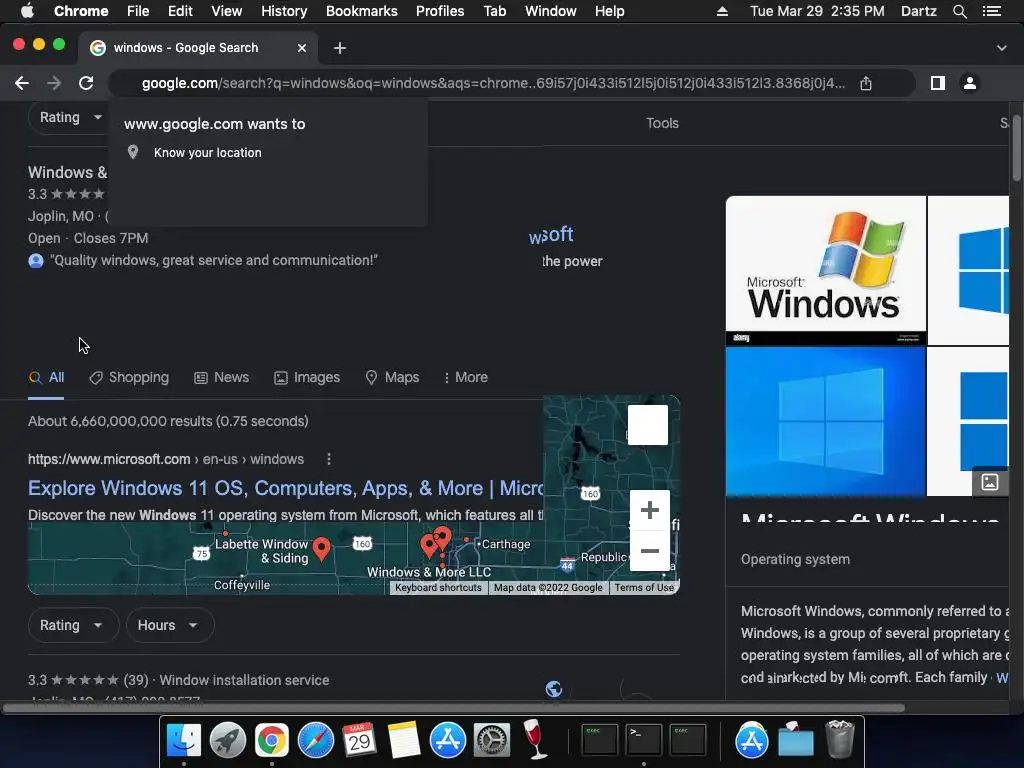
Task: Click the Windows & More LLC map label
Action: (428, 572)
